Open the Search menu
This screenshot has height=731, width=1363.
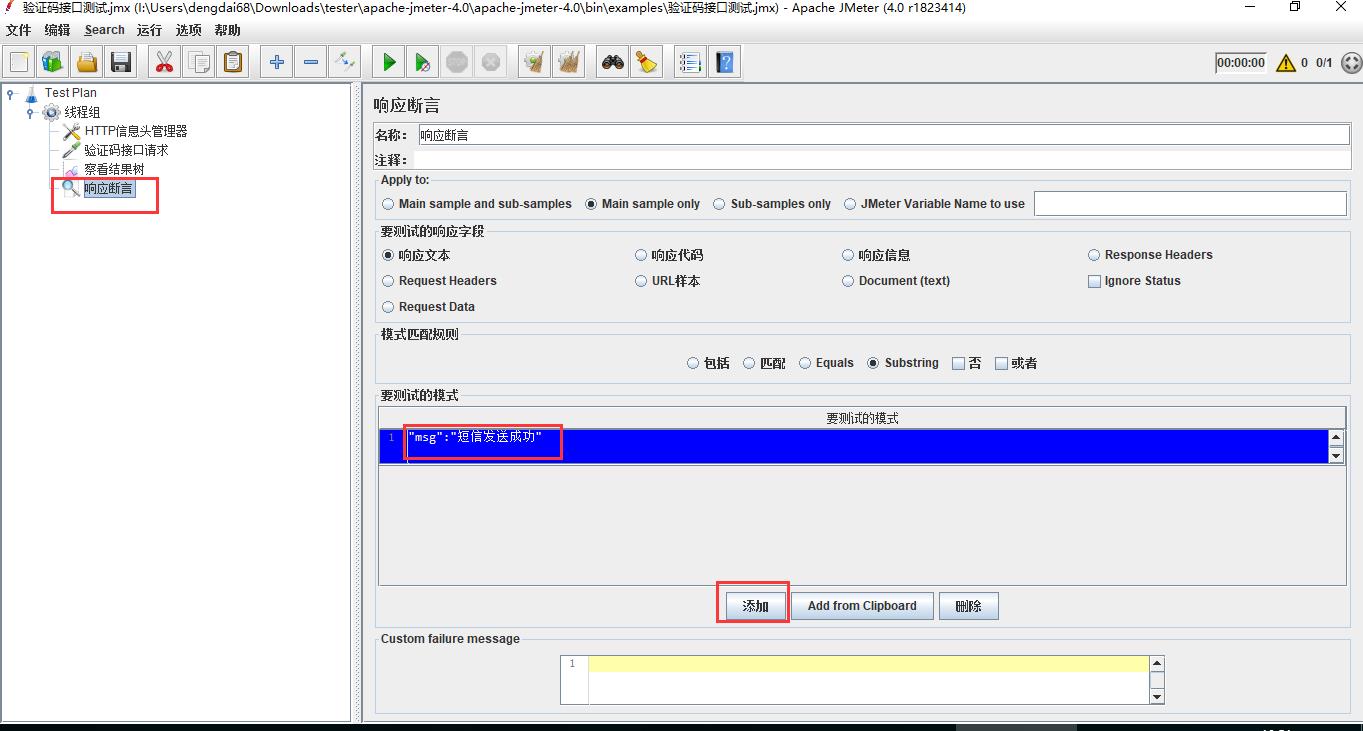[104, 30]
